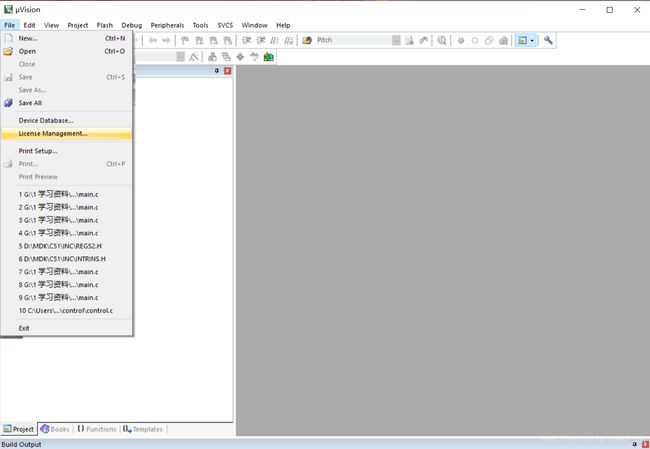Switch to the Functions tab
Image resolution: width=650 pixels, height=449 pixels.
(x=97, y=429)
